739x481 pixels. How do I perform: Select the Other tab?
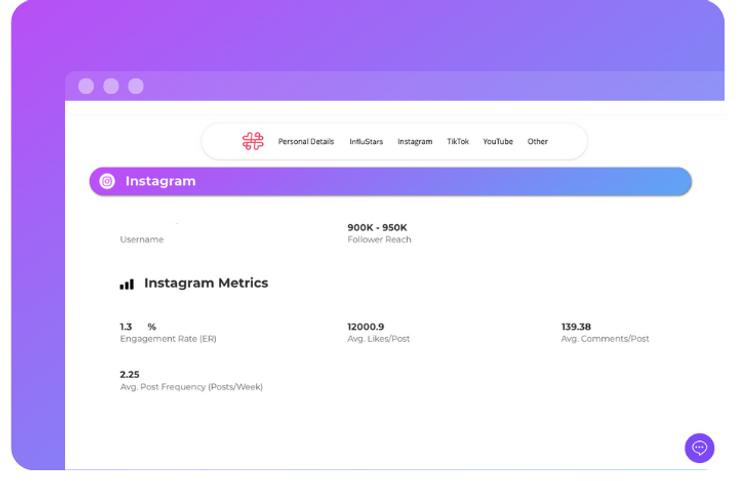tap(537, 141)
